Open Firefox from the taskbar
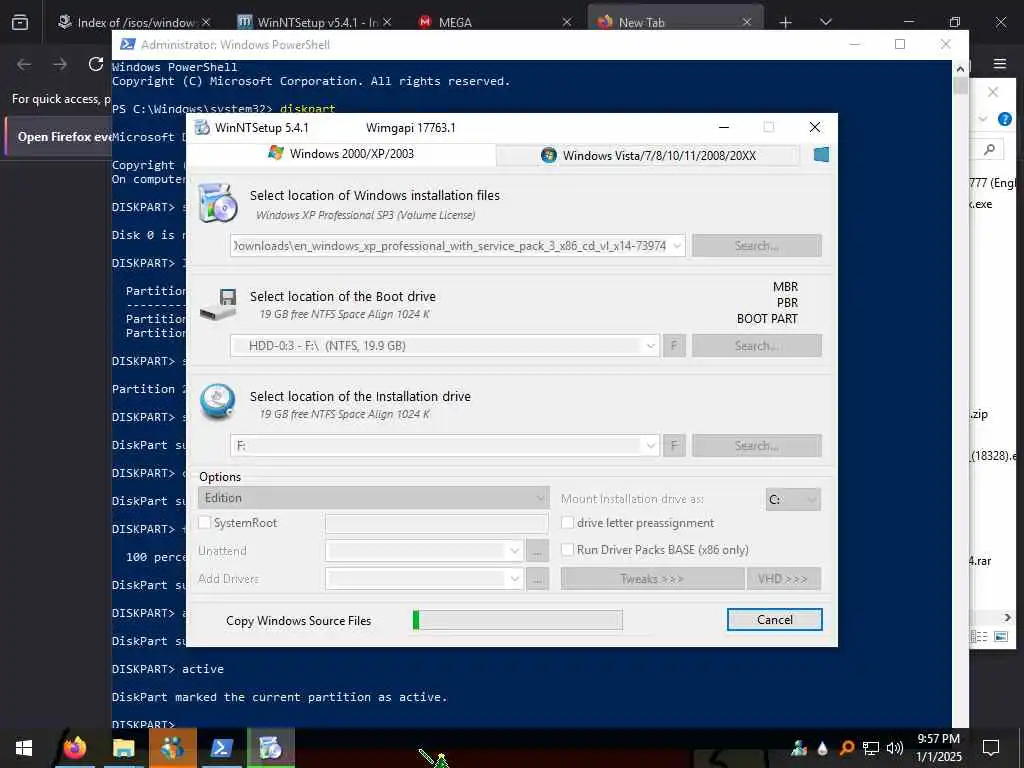This screenshot has height=768, width=1024. 75,748
